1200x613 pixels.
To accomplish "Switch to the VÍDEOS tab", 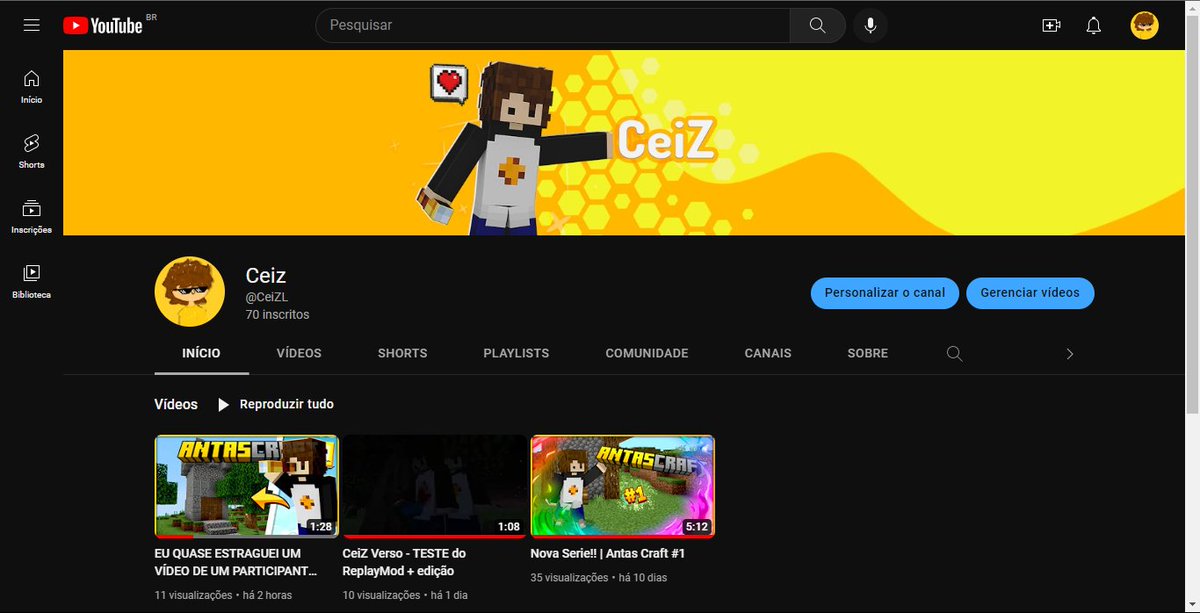I will 299,353.
